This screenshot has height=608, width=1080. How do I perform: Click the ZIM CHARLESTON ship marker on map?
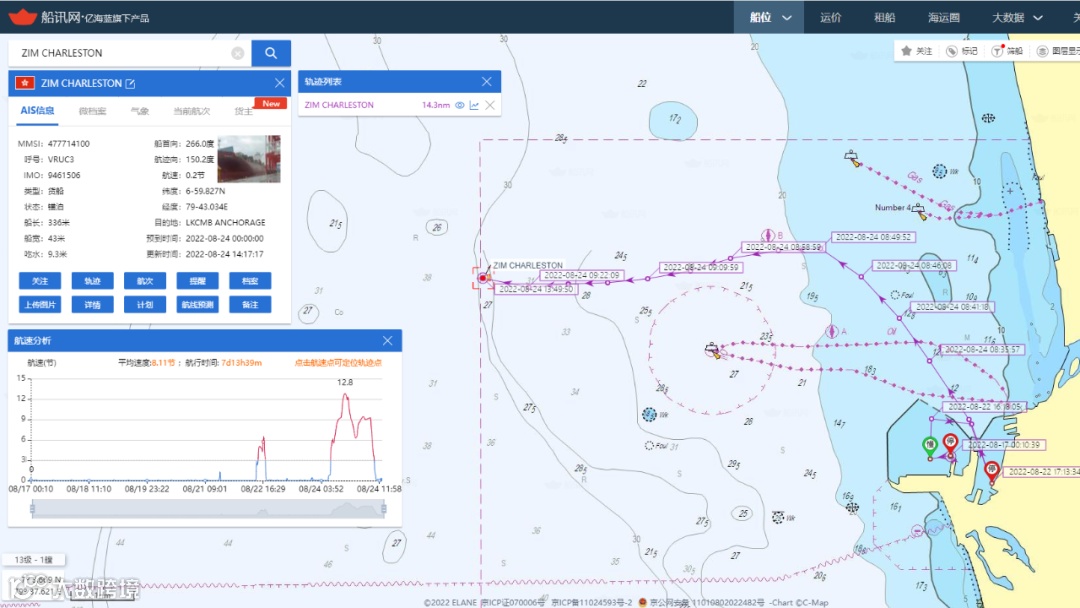point(483,277)
